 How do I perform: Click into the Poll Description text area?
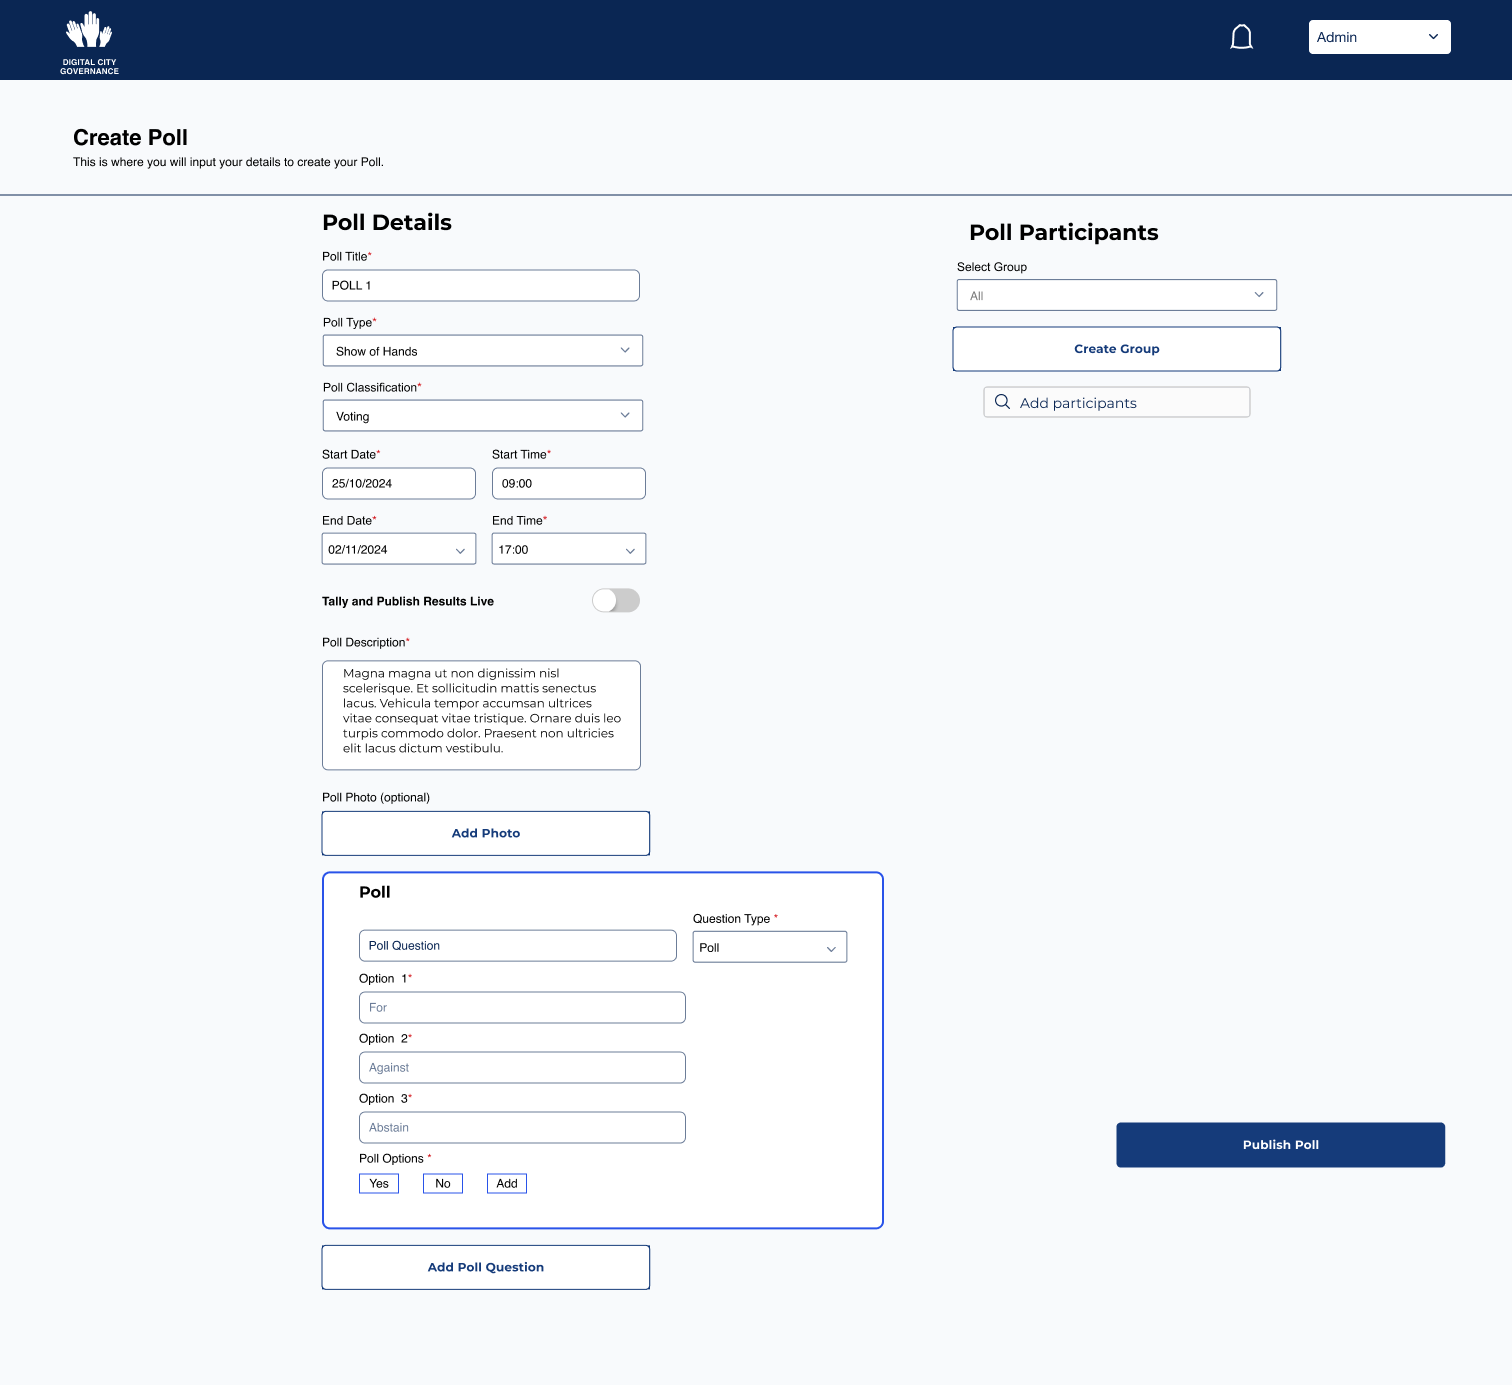481,715
